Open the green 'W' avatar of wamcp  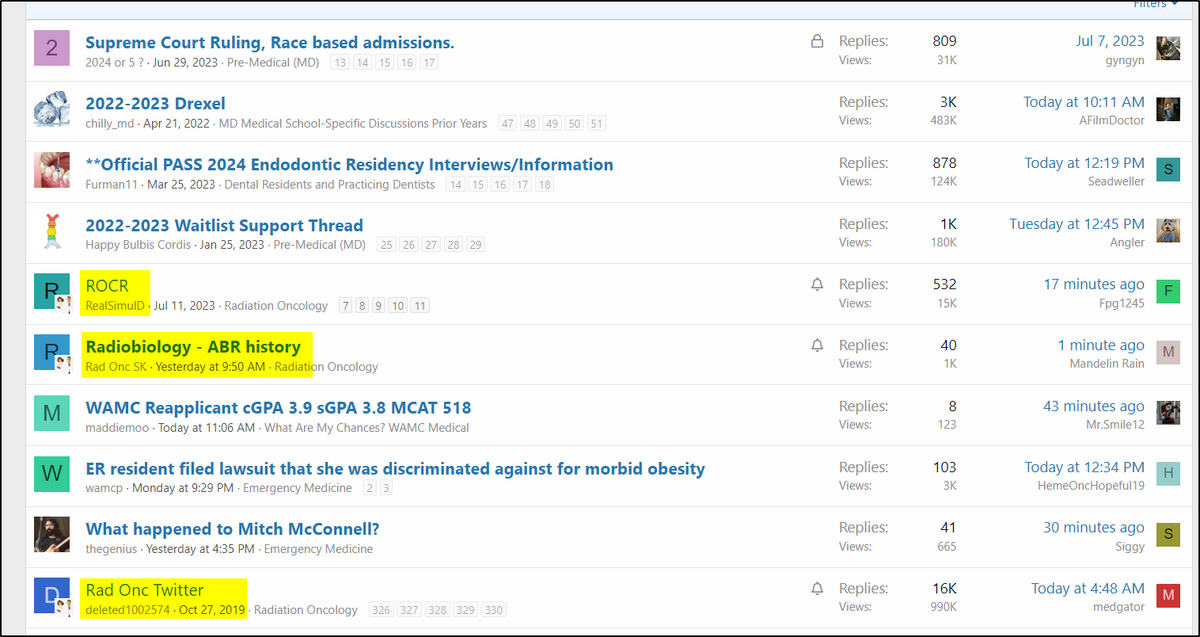[52, 474]
